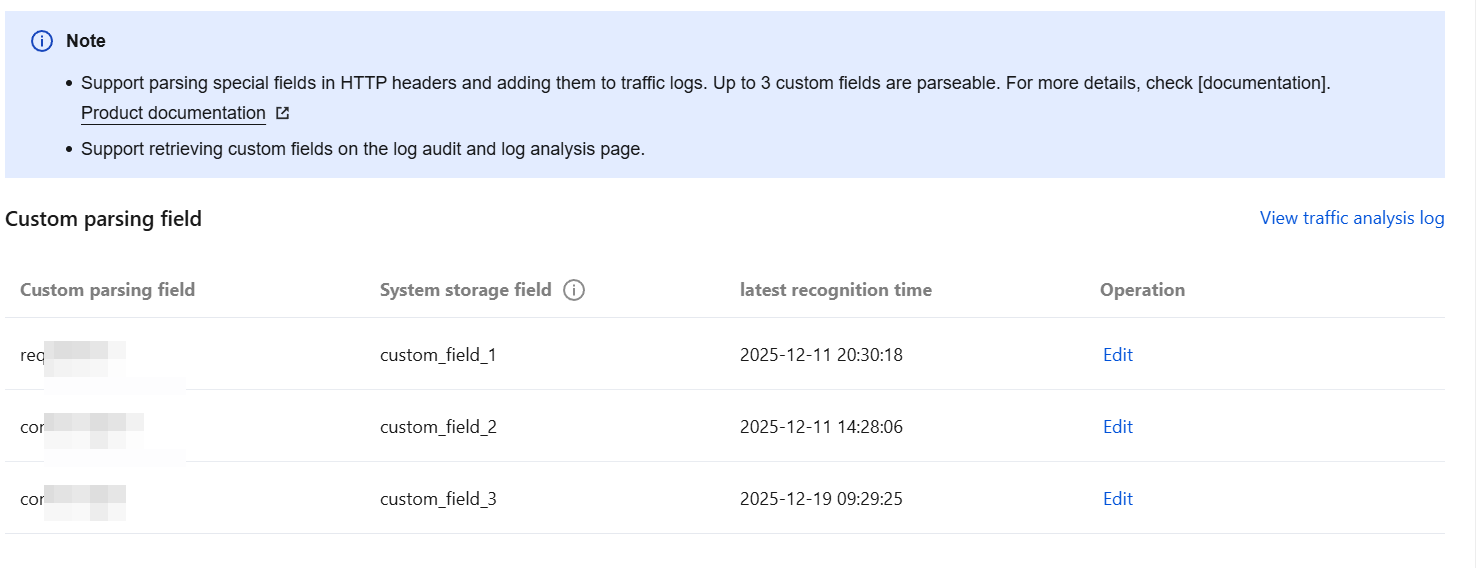Click the 2025-12-19 09:29:25 timestamp
The width and height of the screenshot is (1476, 568).
click(821, 499)
